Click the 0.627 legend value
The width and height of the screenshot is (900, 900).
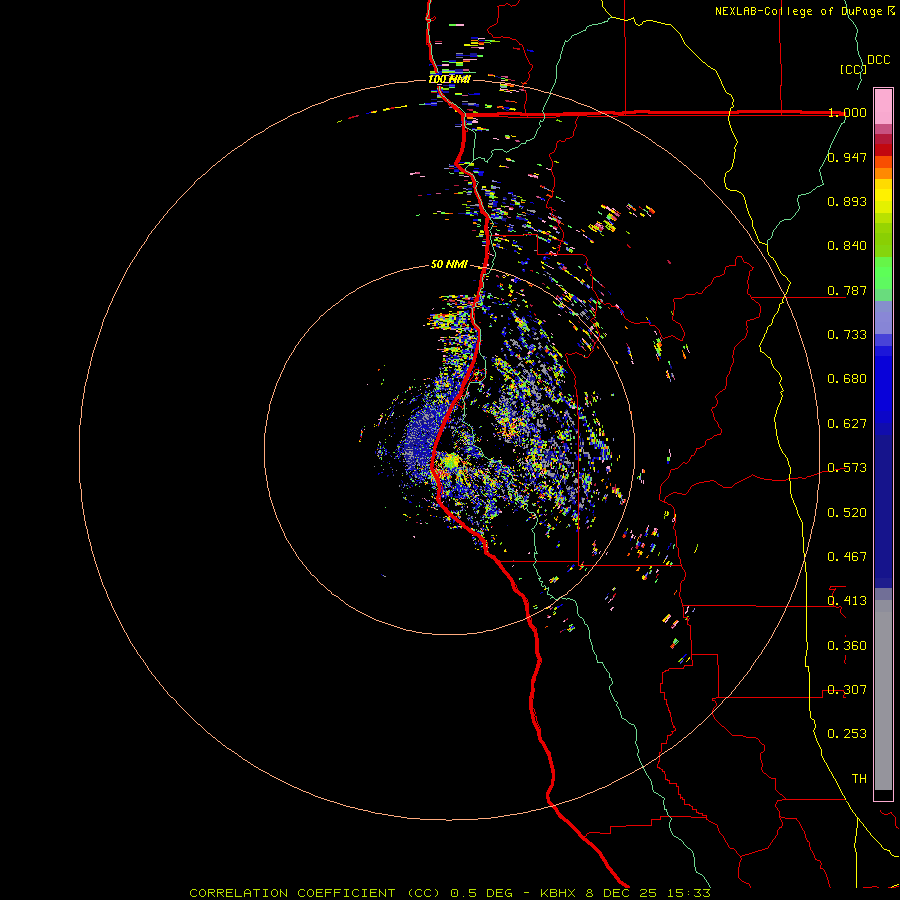(x=847, y=423)
